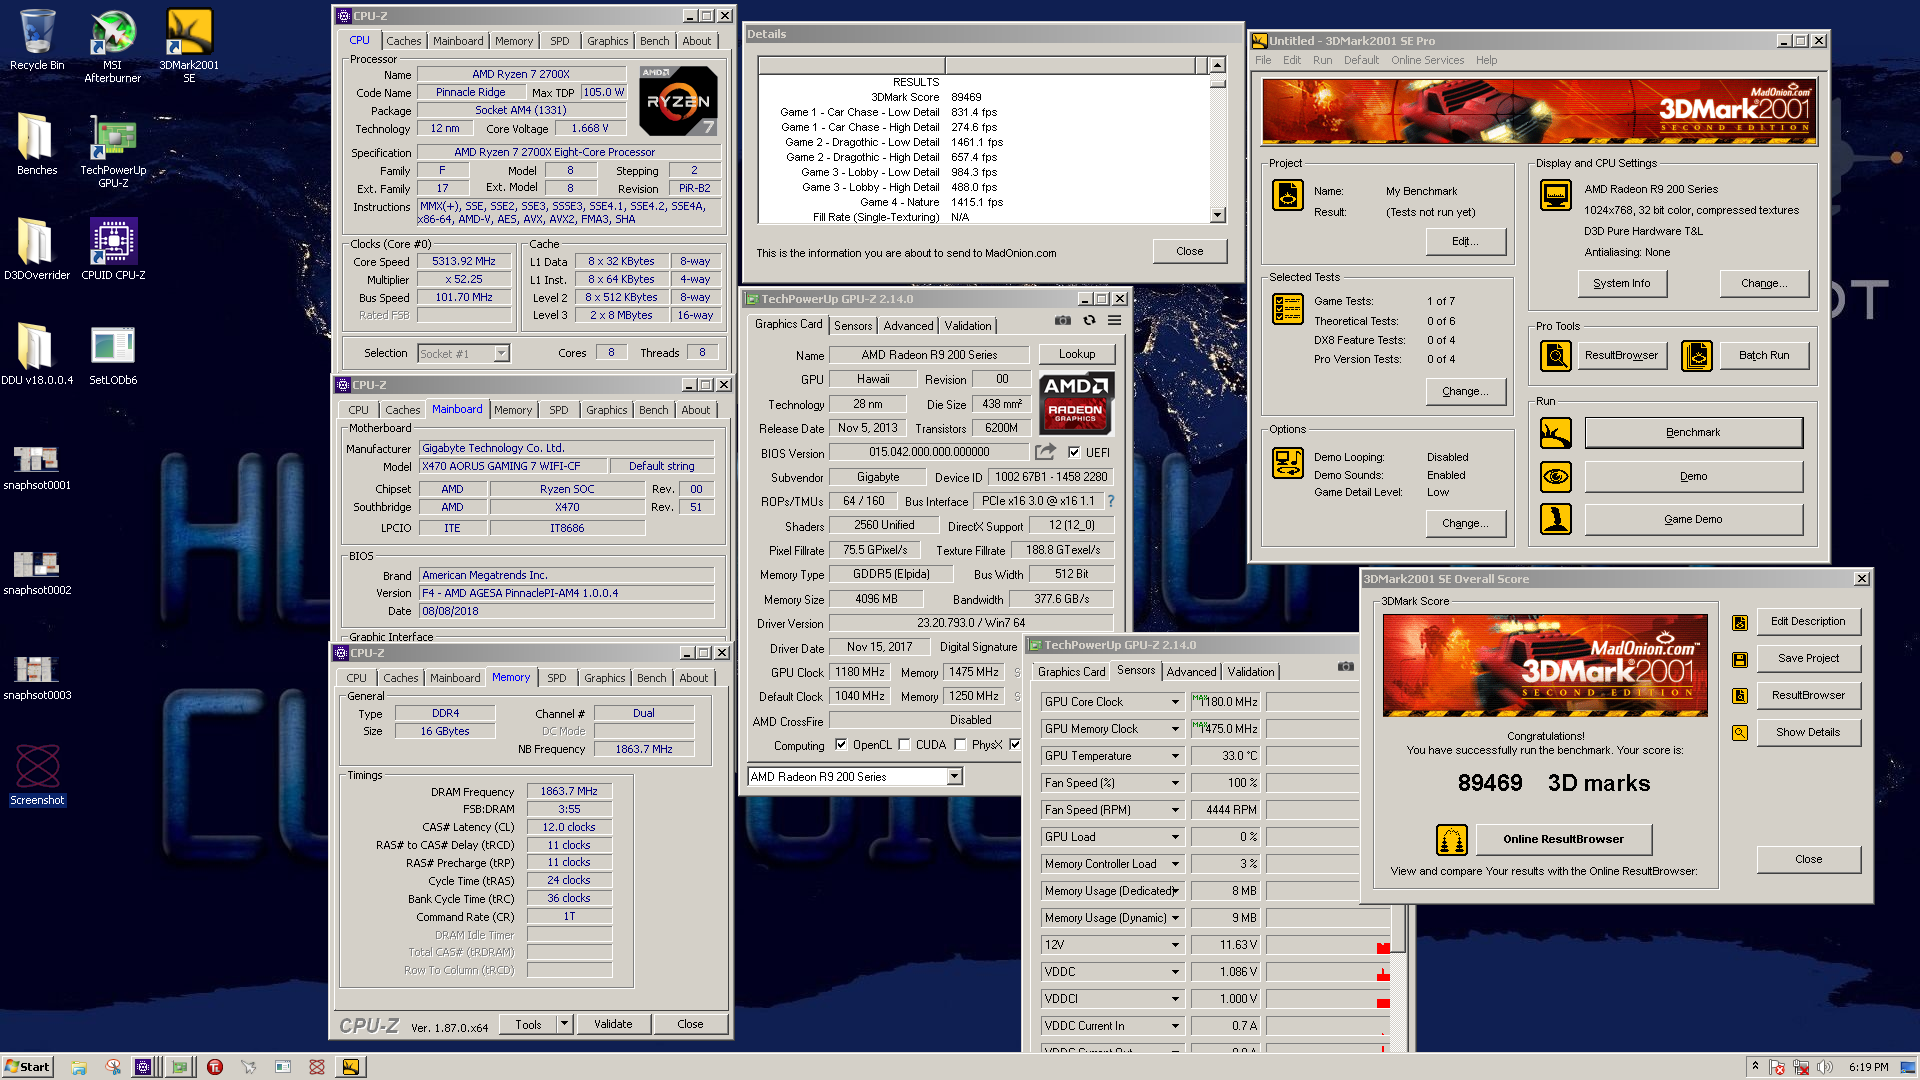Click Game Demo icon in Run section
This screenshot has height=1080, width=1920.
pos(1555,519)
